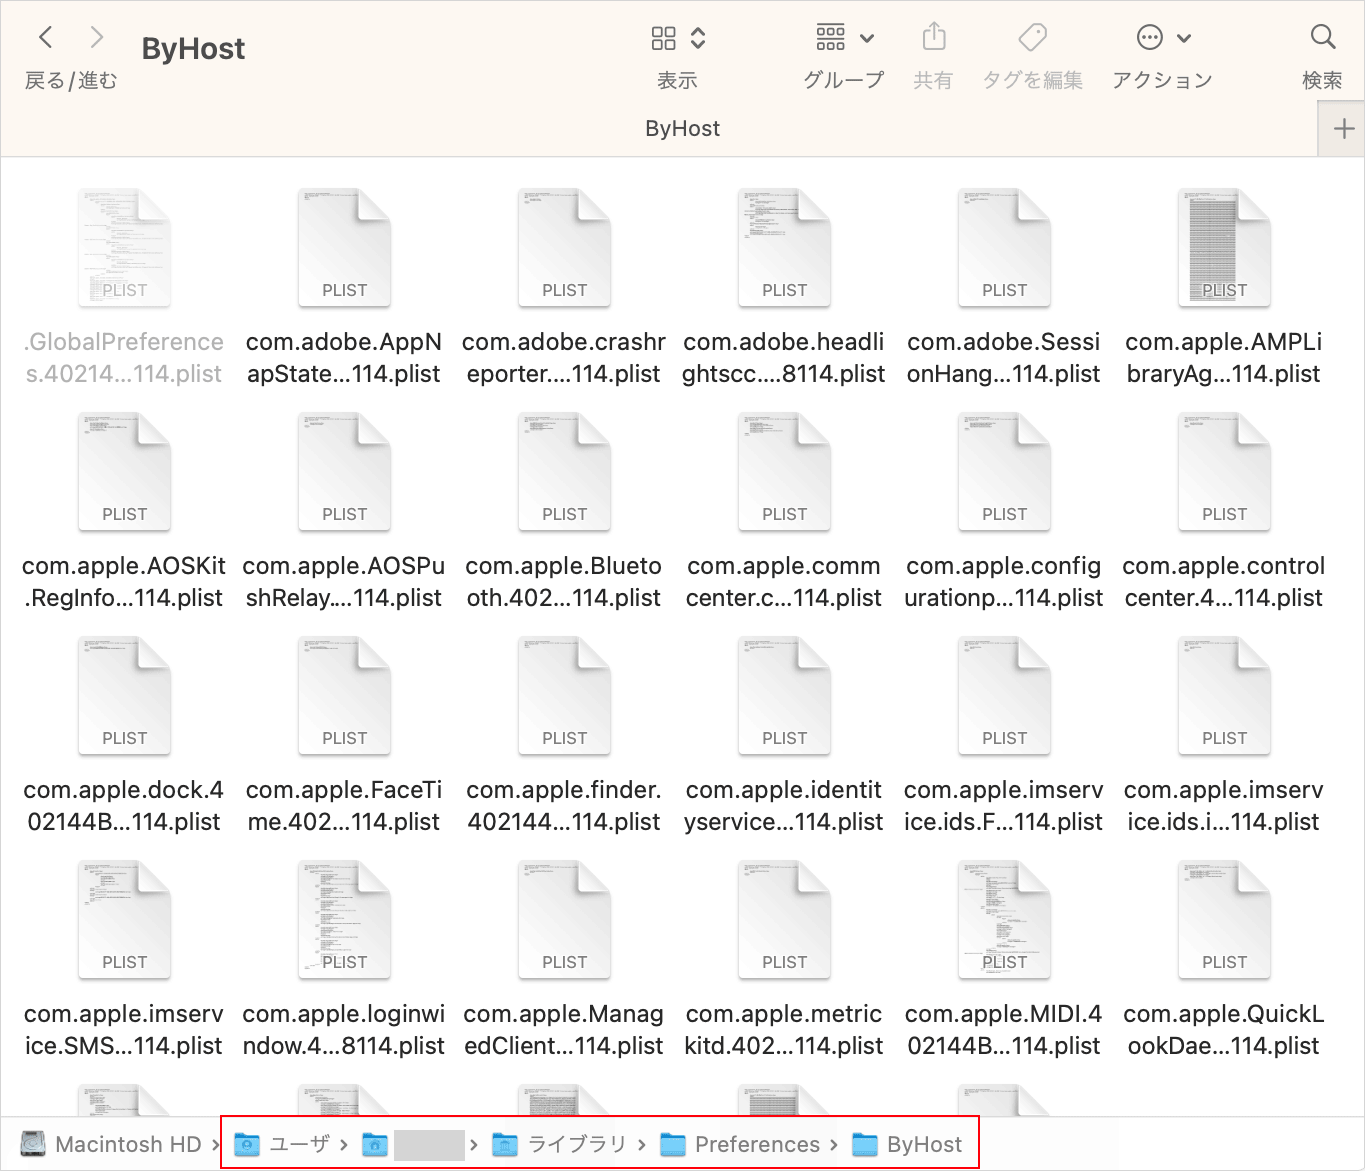The image size is (1365, 1171).
Task: Click the back navigation arrow
Action: click(45, 38)
